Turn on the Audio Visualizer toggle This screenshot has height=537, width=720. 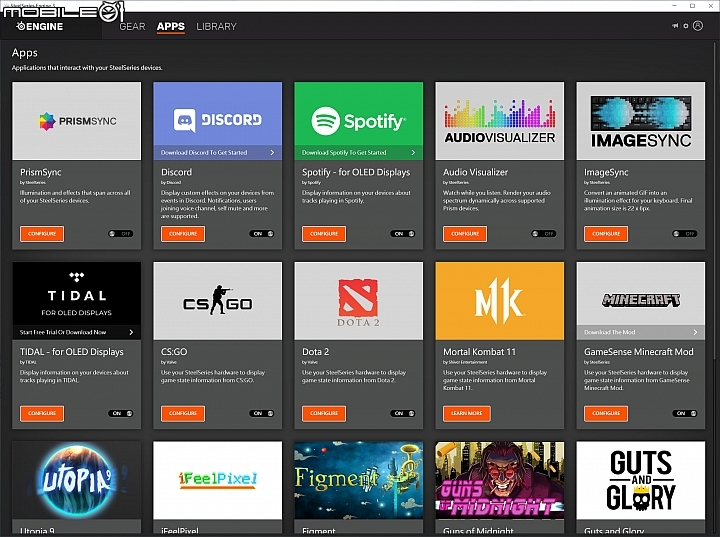click(544, 234)
